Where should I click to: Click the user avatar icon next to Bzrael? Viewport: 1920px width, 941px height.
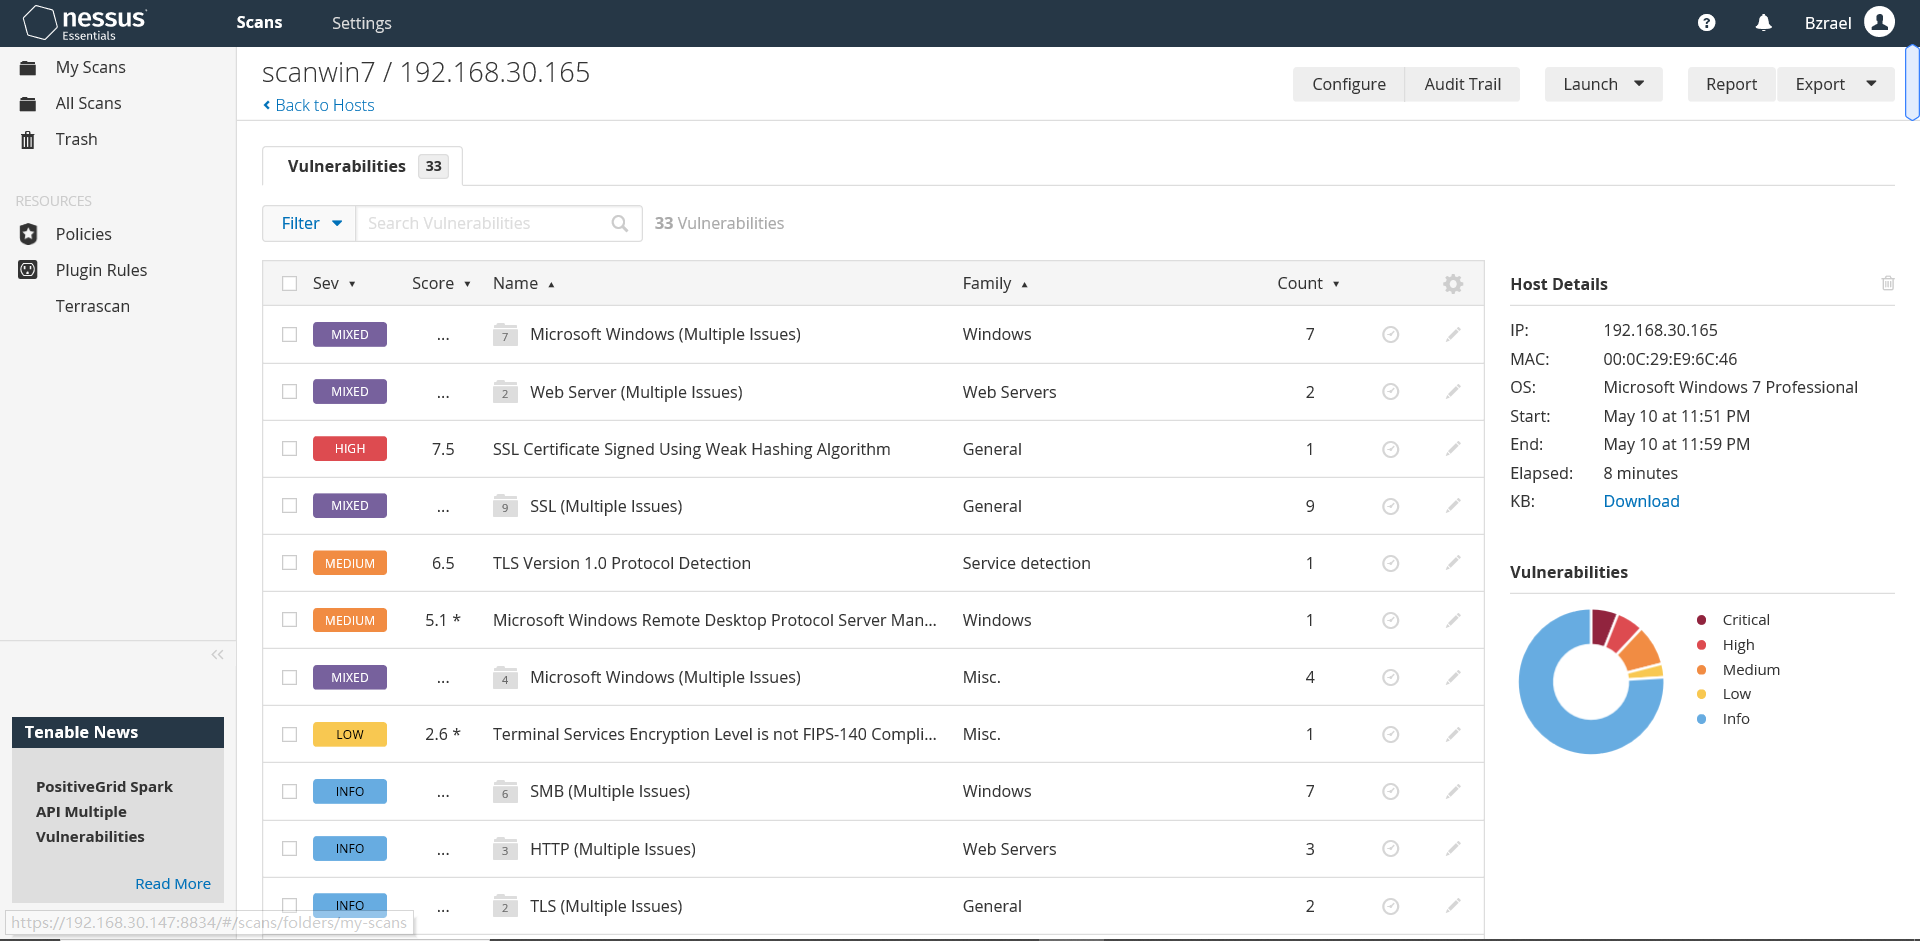click(x=1879, y=22)
